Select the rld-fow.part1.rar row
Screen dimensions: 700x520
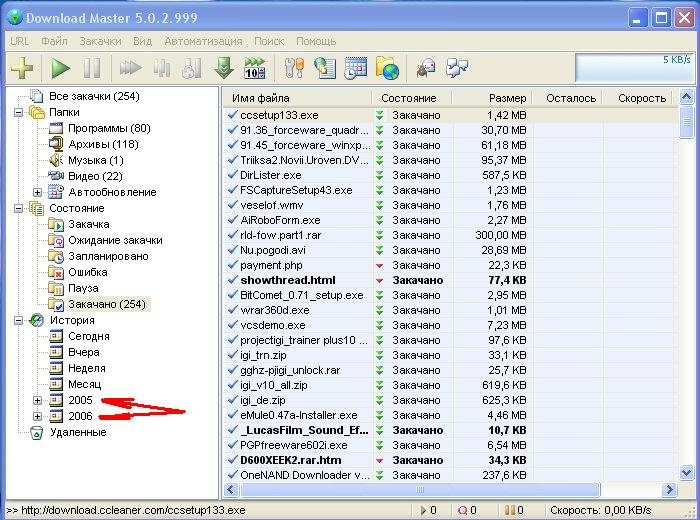coord(450,235)
